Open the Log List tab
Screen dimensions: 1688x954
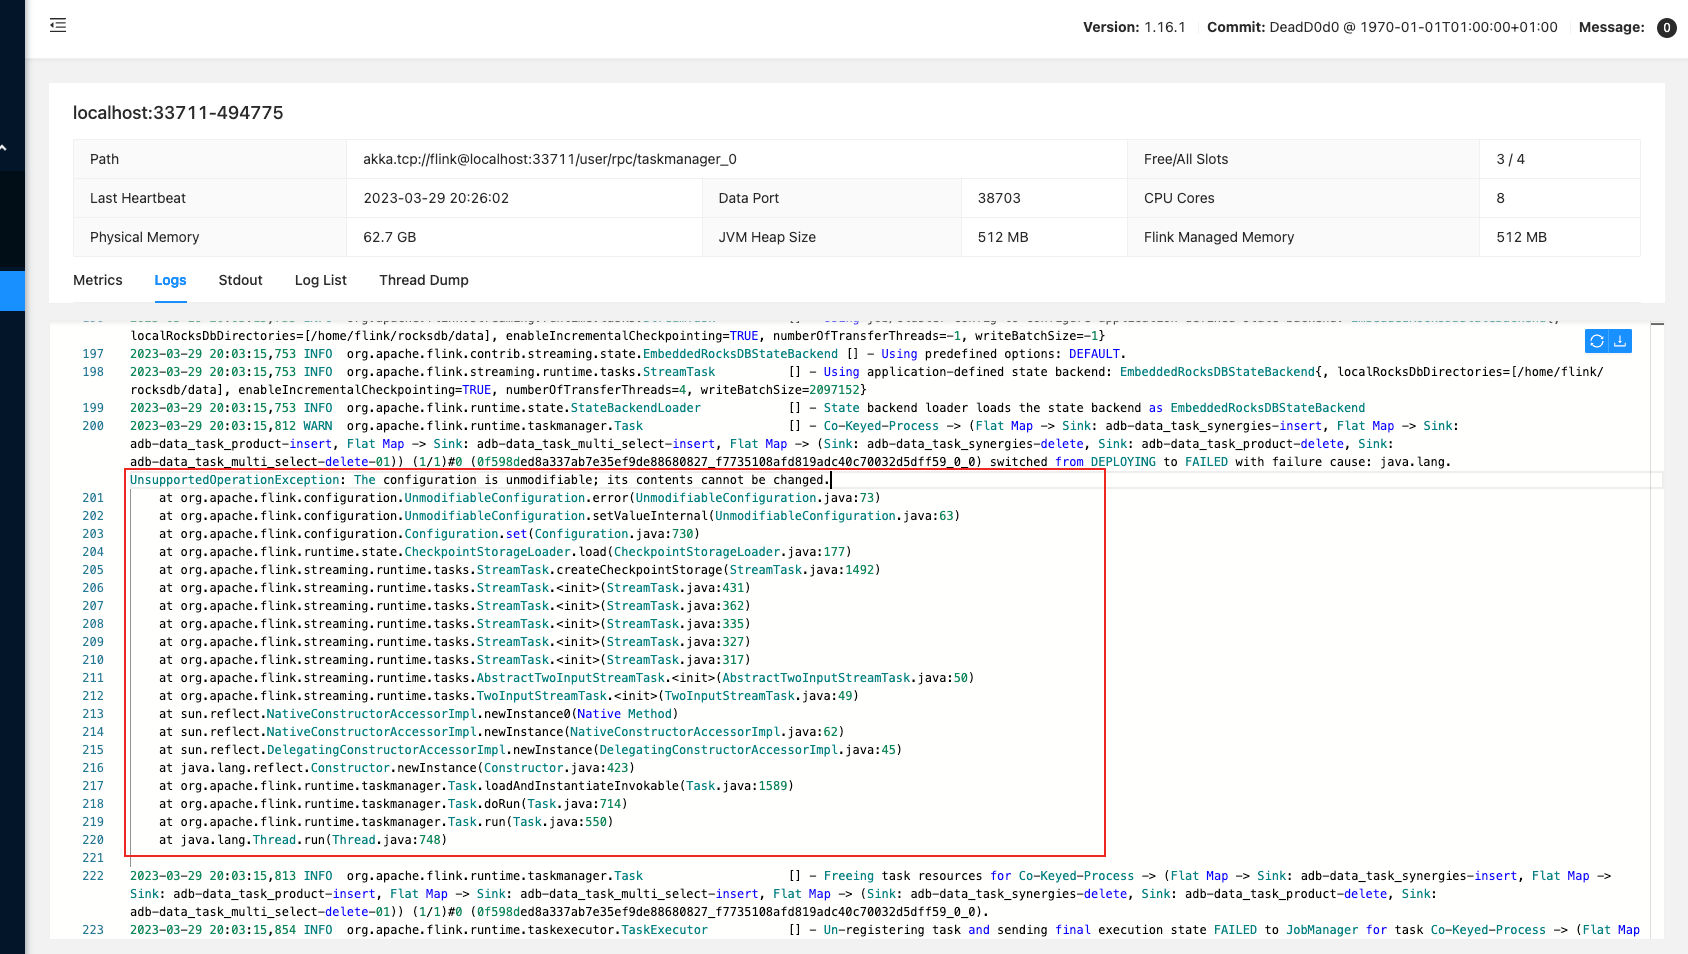tap(320, 280)
